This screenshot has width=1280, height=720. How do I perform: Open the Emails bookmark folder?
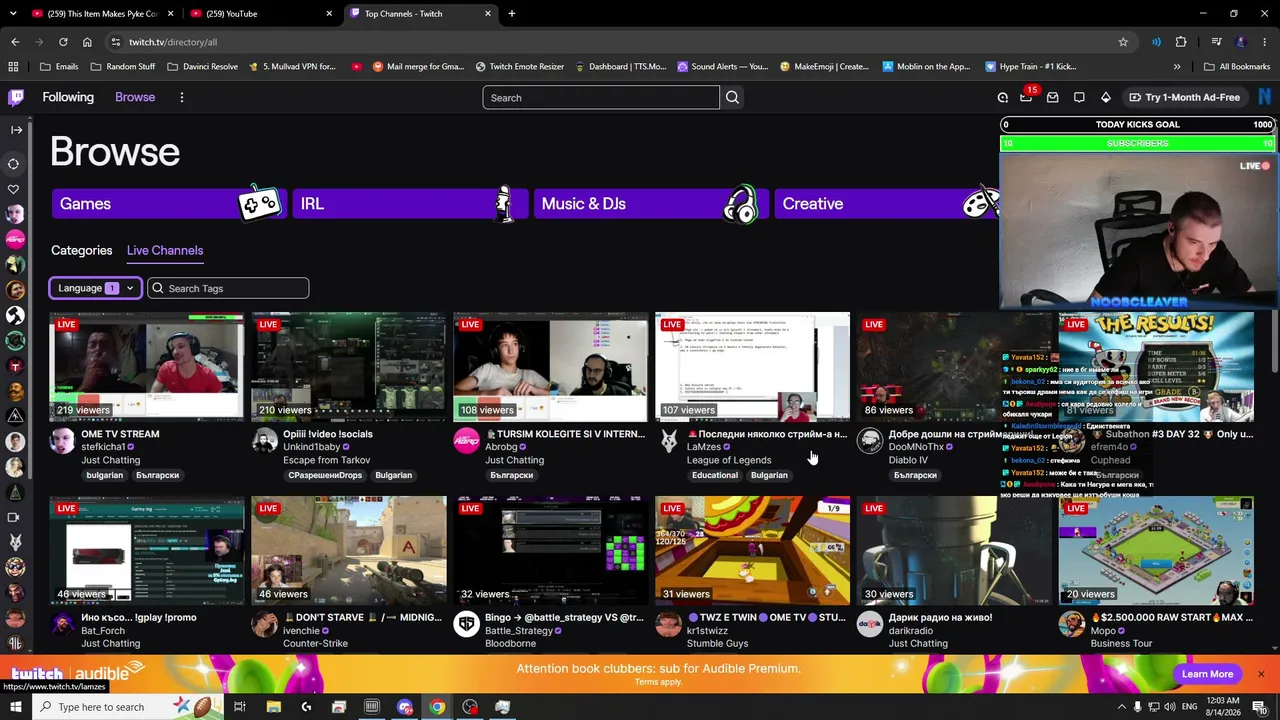click(59, 67)
